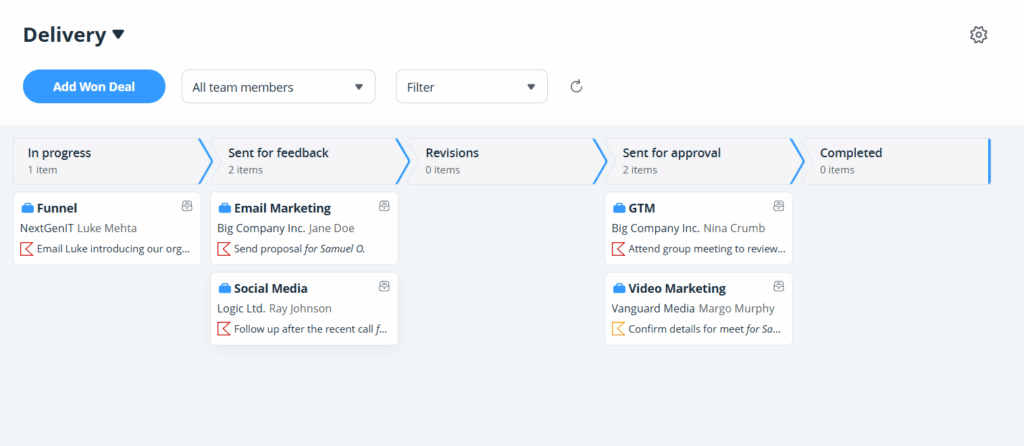Screen dimensions: 1024x446
Task: Open the Funnel deal title
Action: click(x=57, y=208)
